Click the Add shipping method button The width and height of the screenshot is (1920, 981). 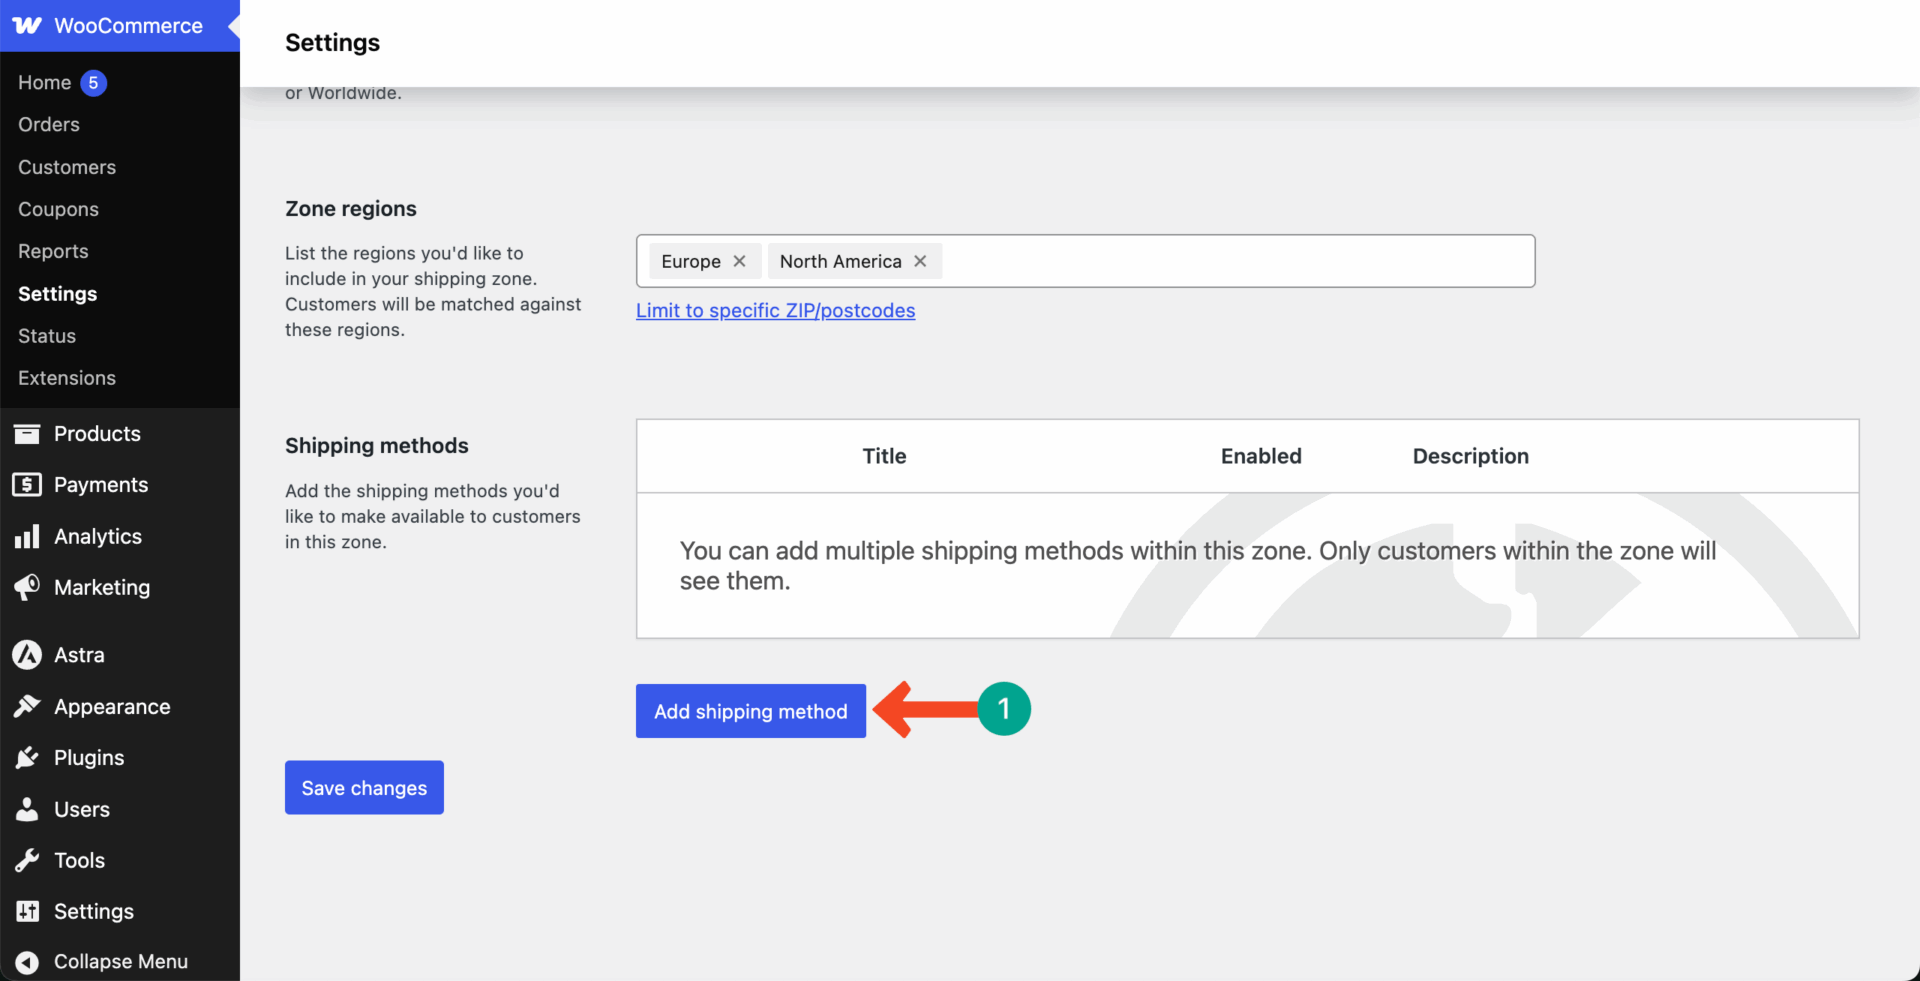pyautogui.click(x=751, y=711)
